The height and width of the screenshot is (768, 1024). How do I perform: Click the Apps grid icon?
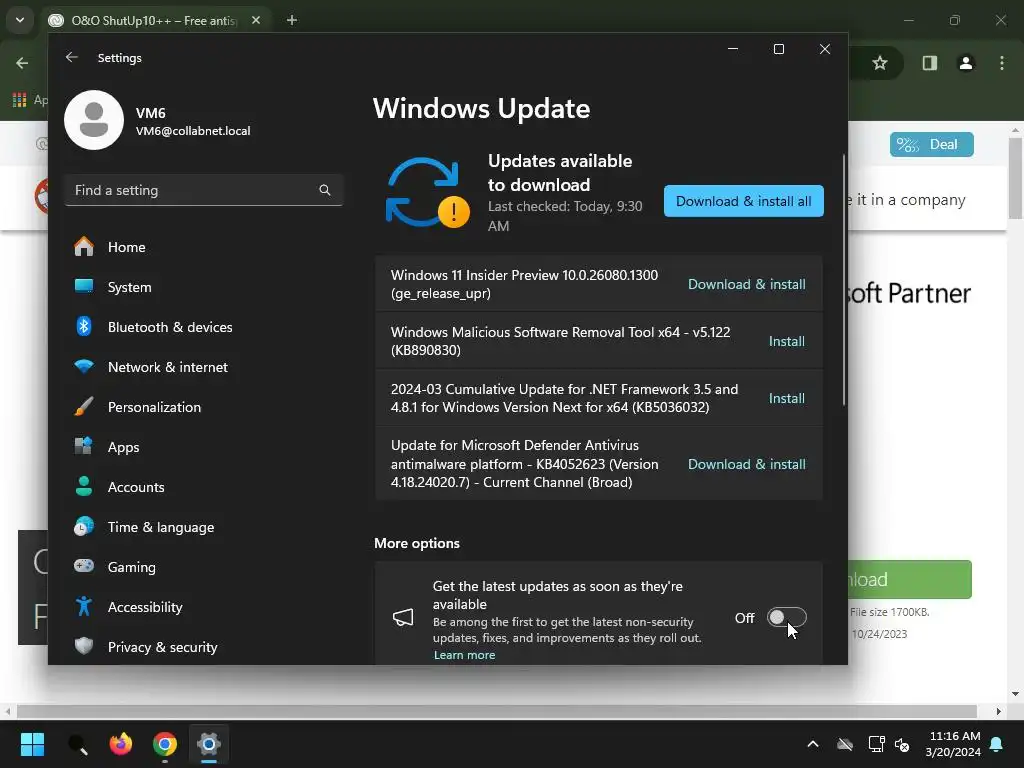[x=84, y=446]
